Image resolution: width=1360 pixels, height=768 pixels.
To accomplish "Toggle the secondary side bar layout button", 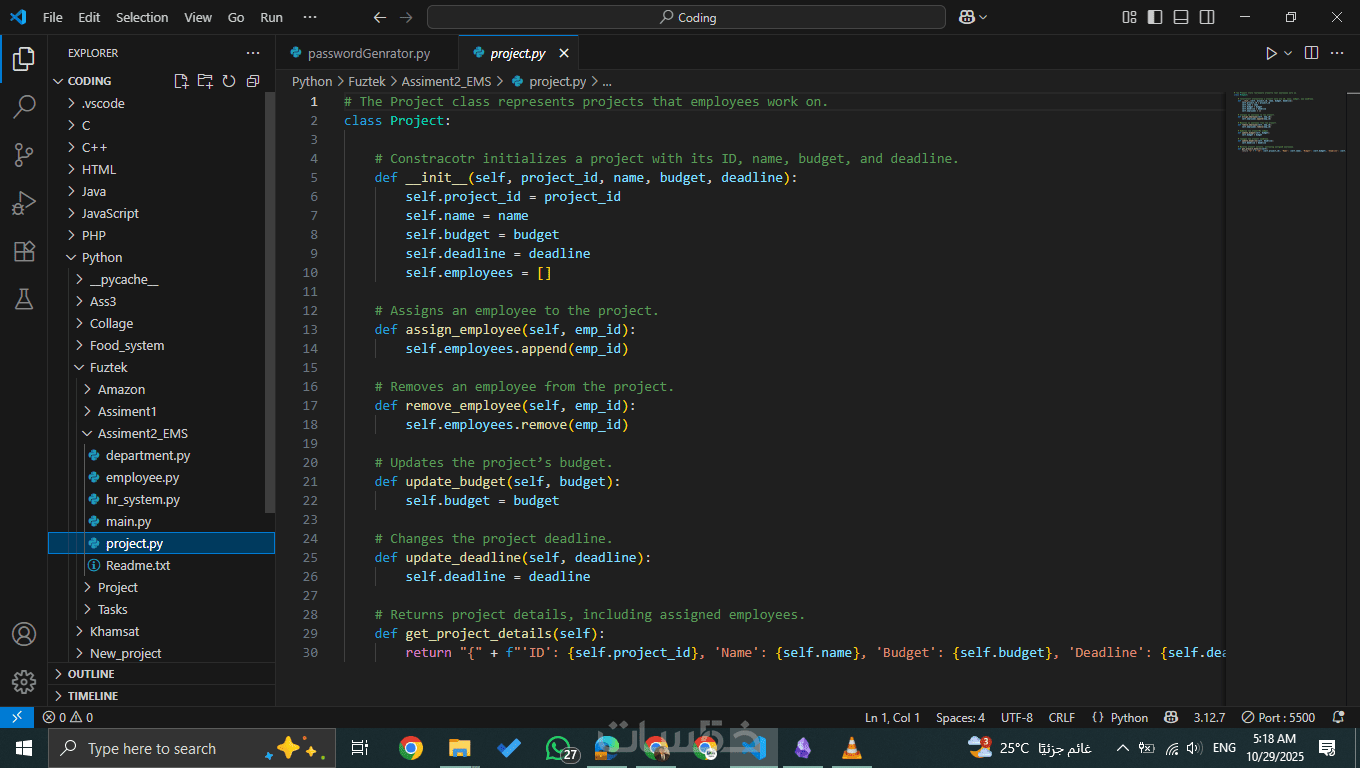I will click(x=1207, y=17).
